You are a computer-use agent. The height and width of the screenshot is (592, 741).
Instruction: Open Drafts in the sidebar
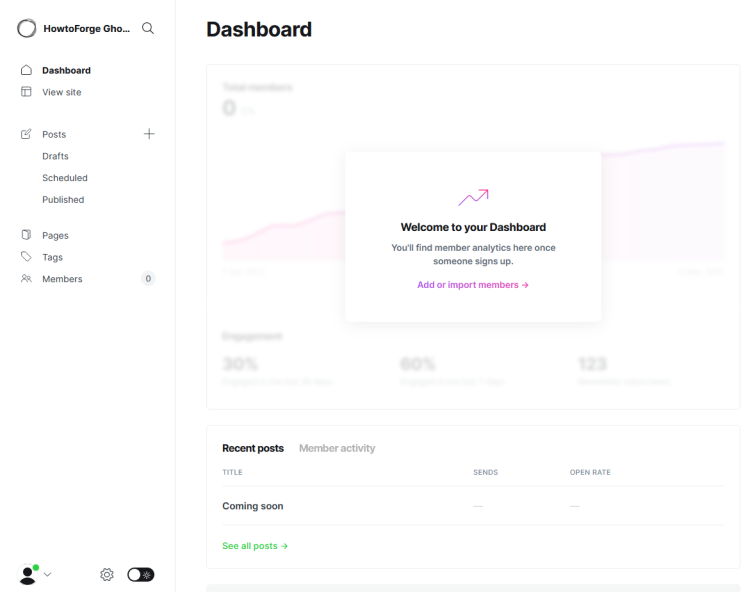(55, 156)
